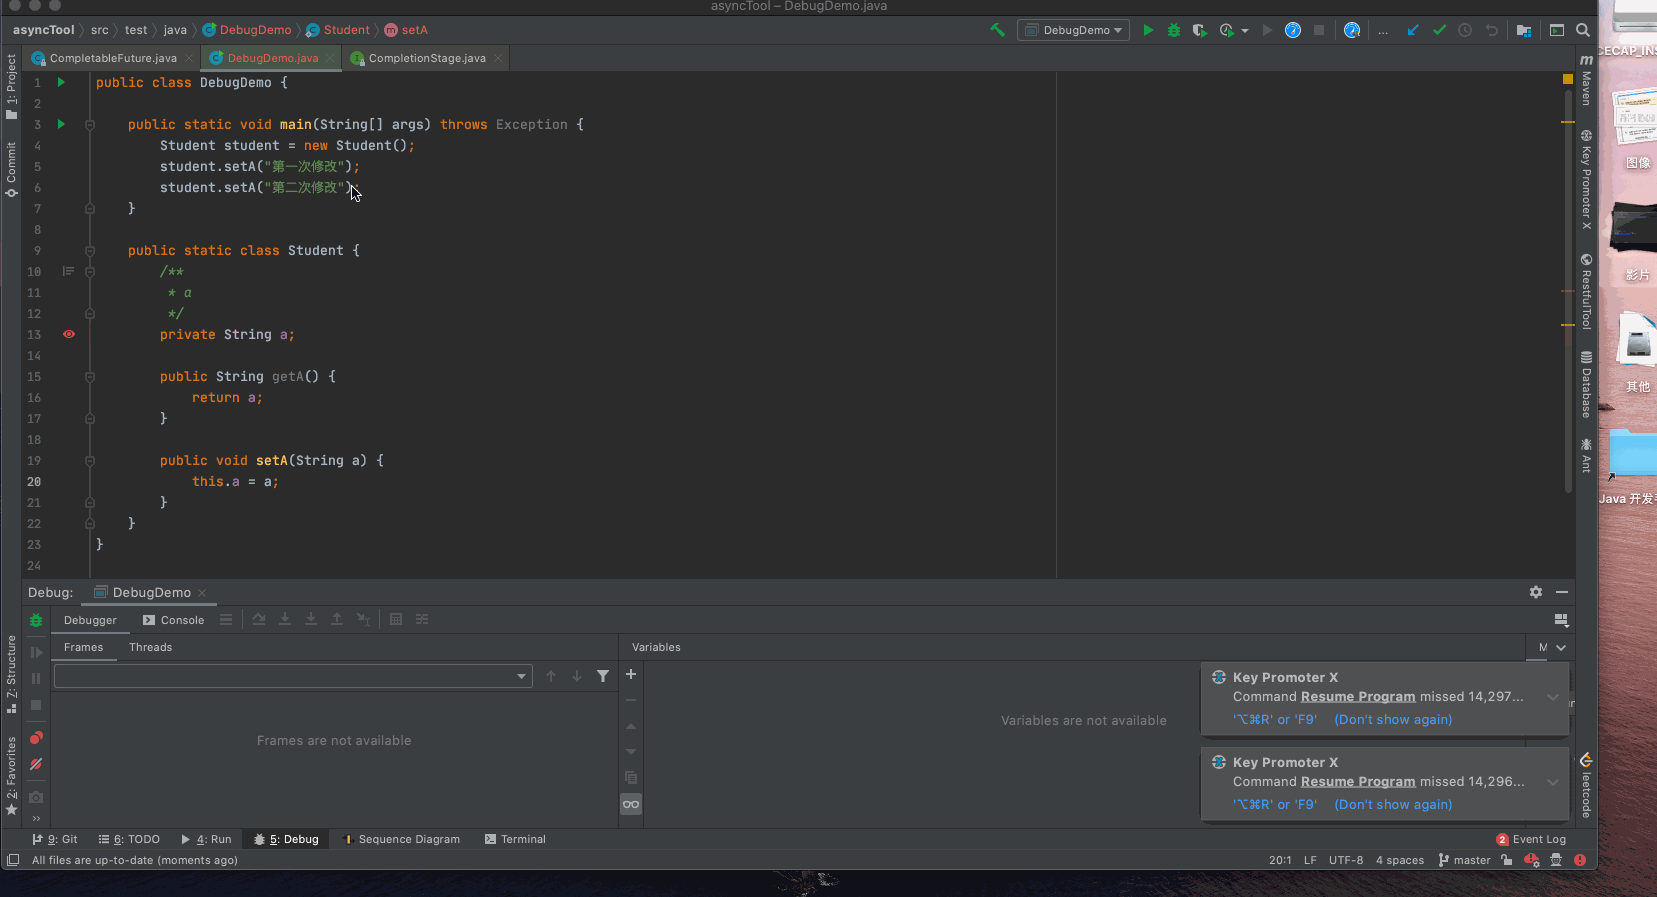Toggle Mute Breakpoints in the Debug panel
1657x897 pixels.
pyautogui.click(x=36, y=764)
